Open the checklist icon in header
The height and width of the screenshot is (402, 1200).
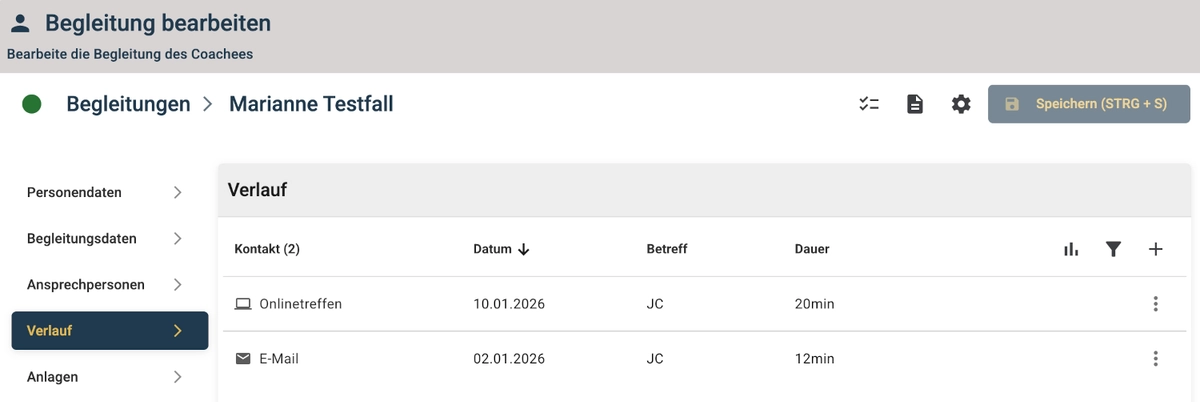(868, 104)
